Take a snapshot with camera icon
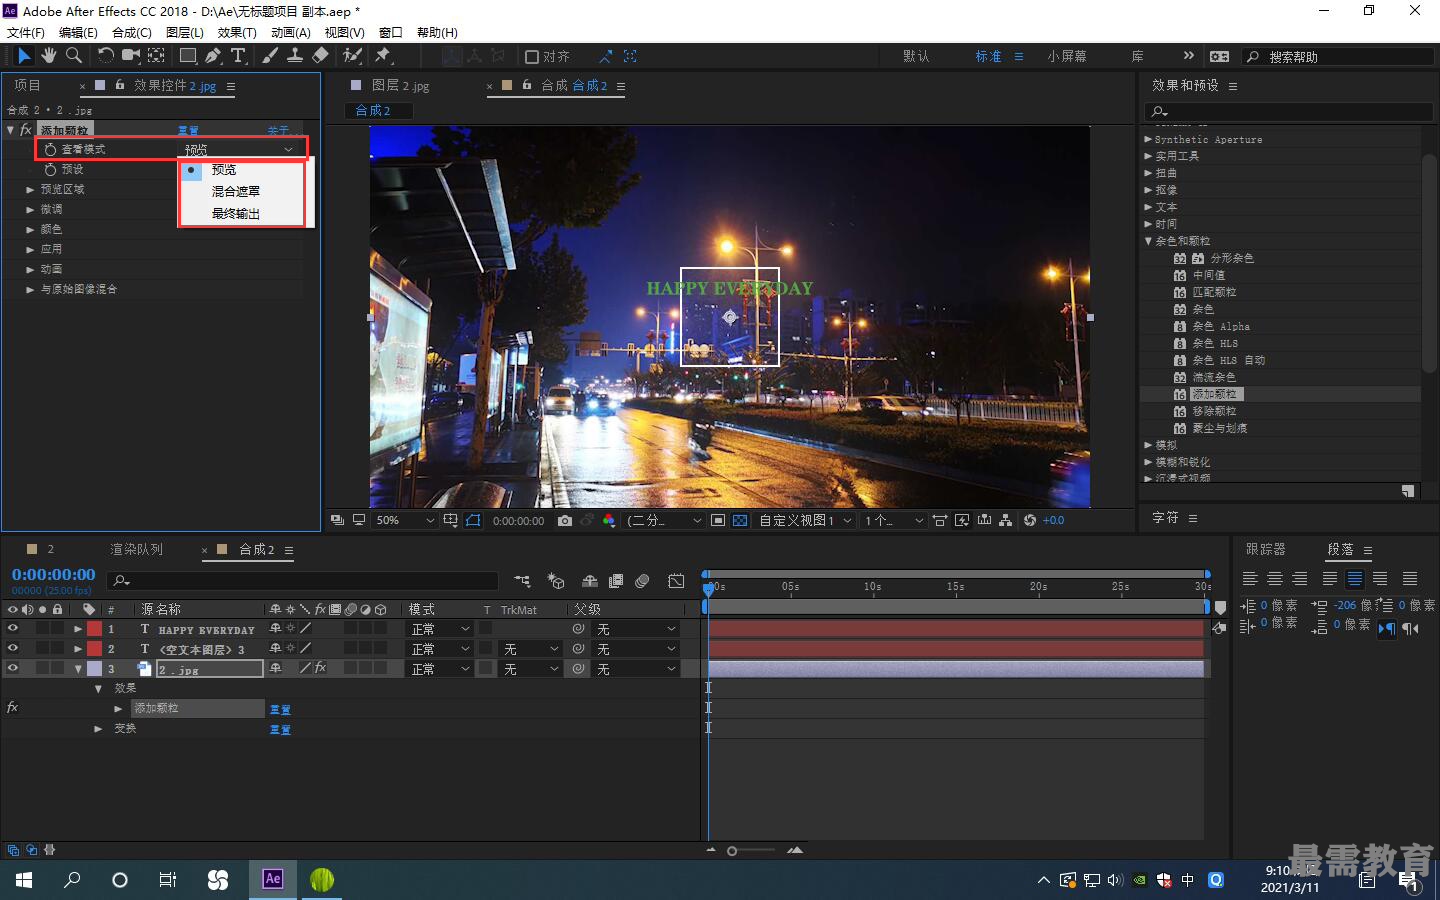This screenshot has width=1440, height=900. click(565, 521)
